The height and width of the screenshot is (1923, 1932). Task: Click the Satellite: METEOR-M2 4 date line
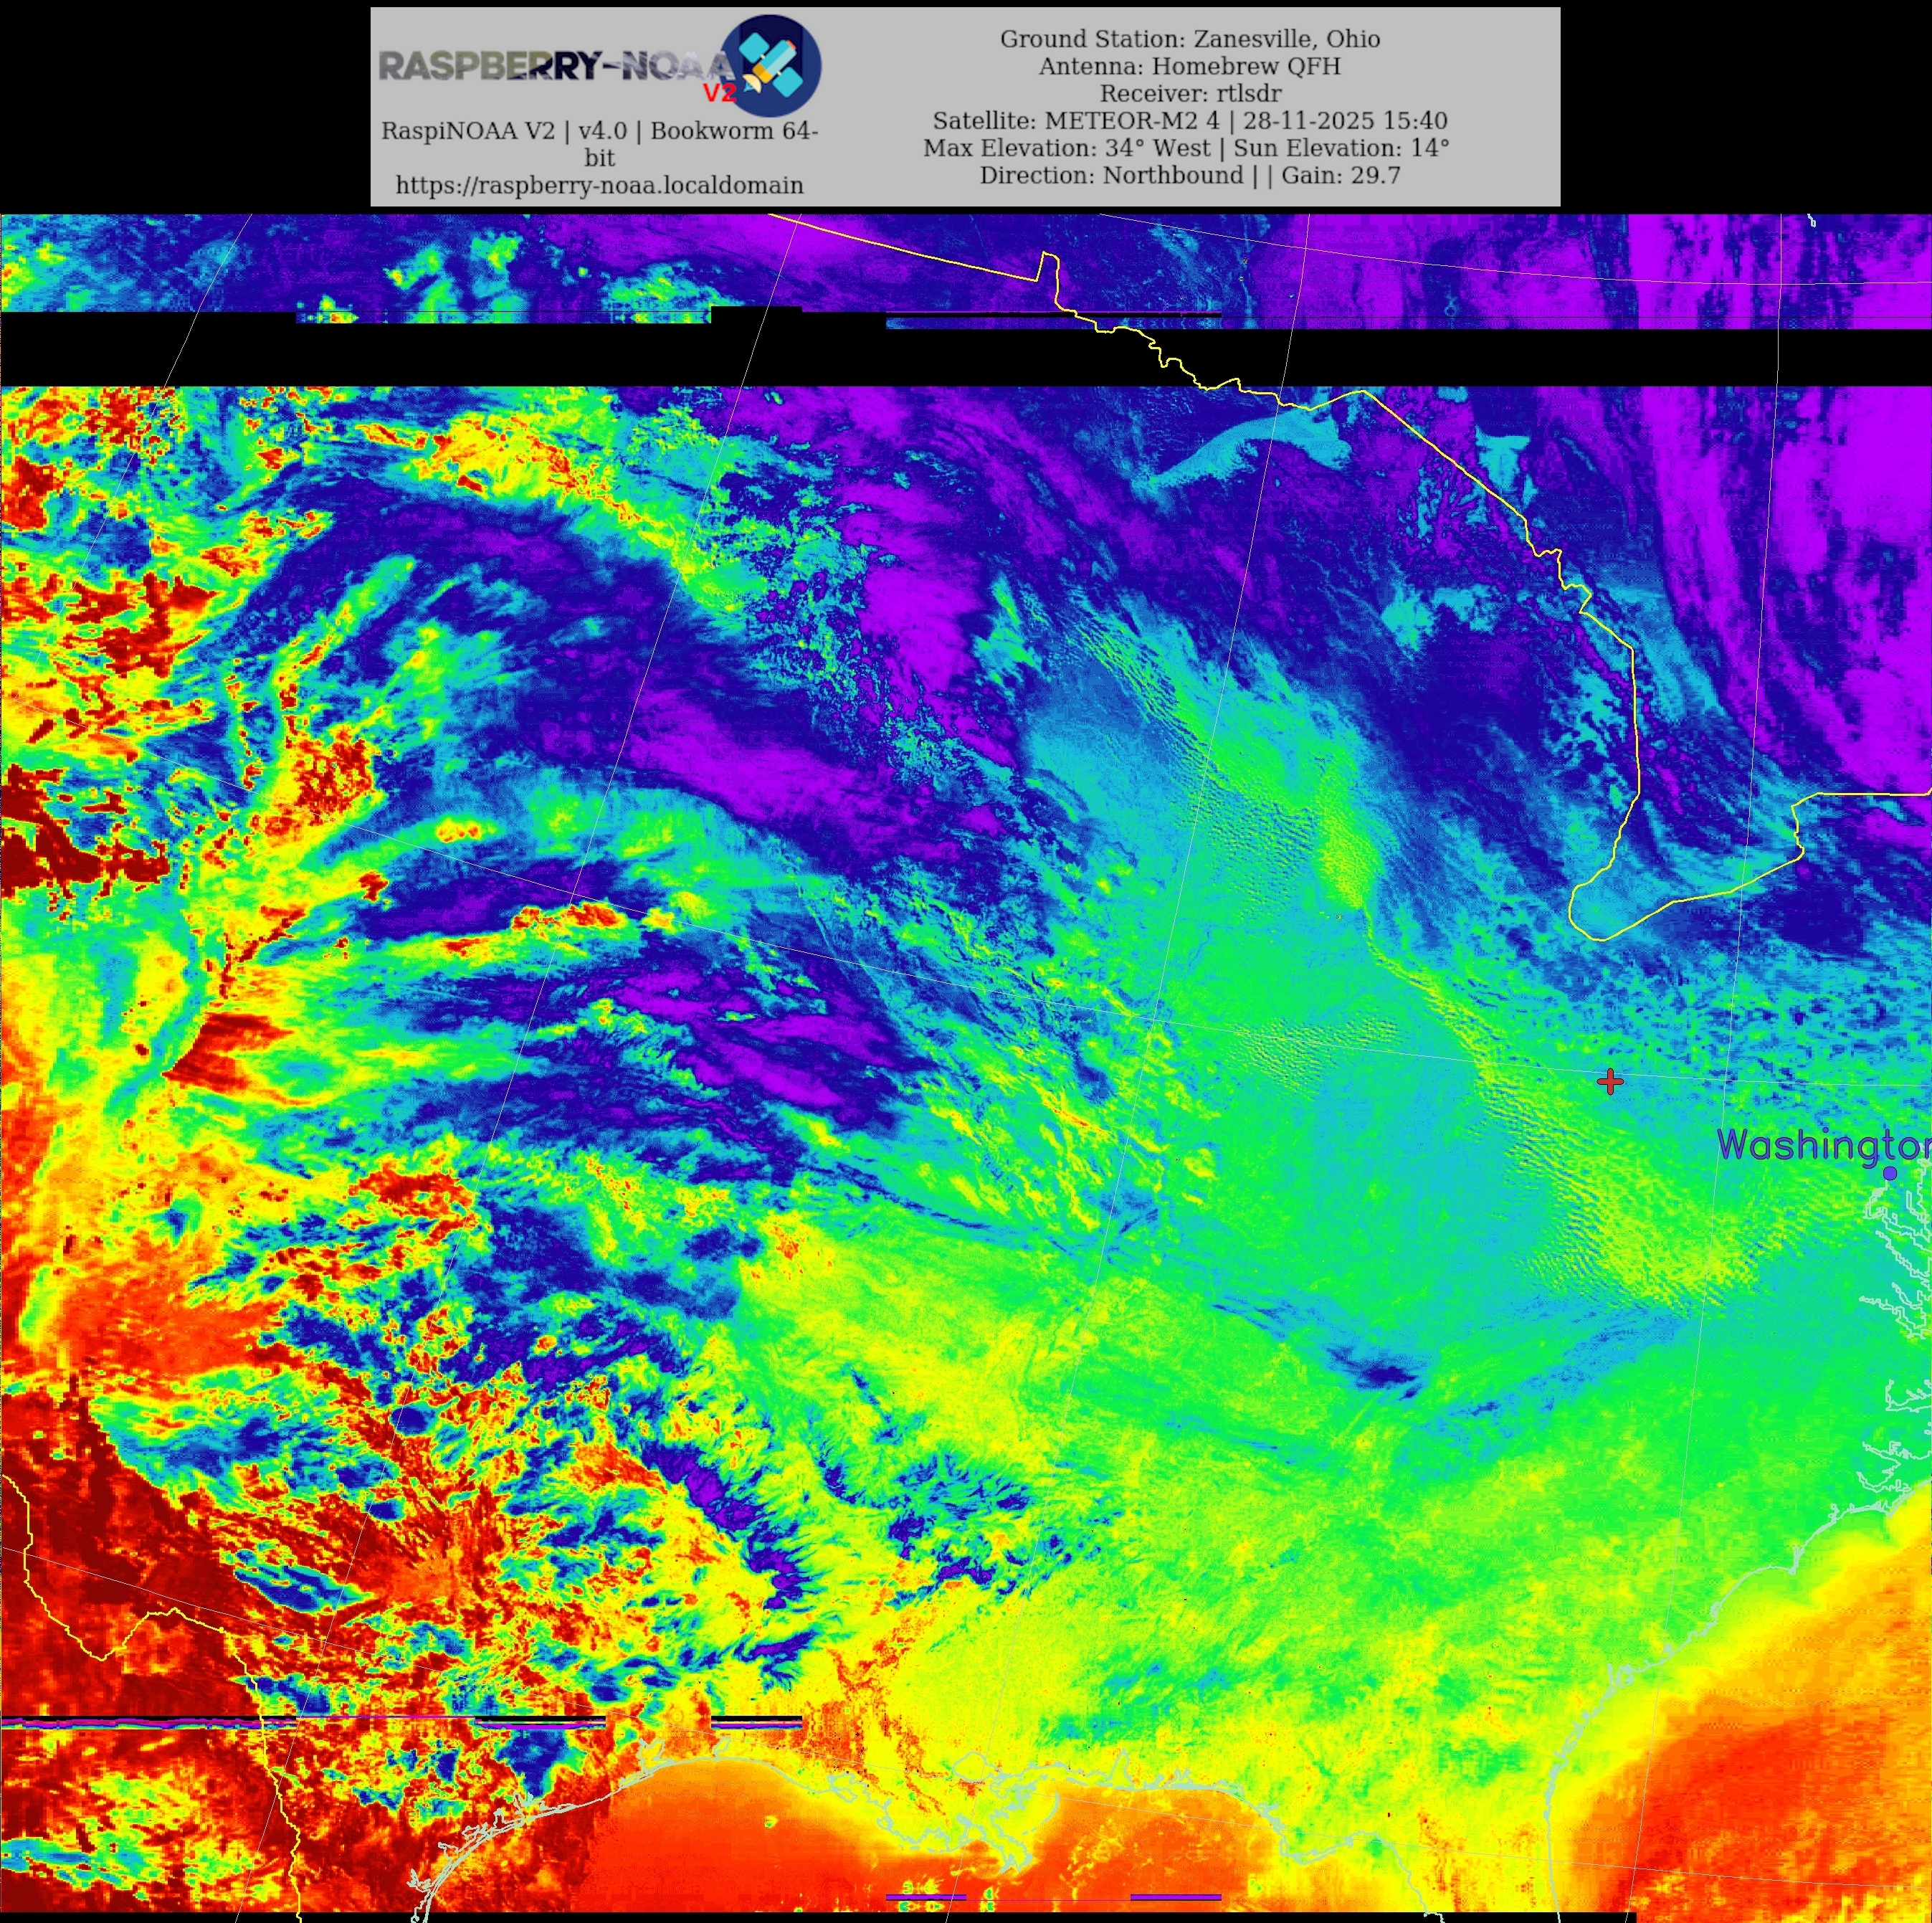point(1189,120)
